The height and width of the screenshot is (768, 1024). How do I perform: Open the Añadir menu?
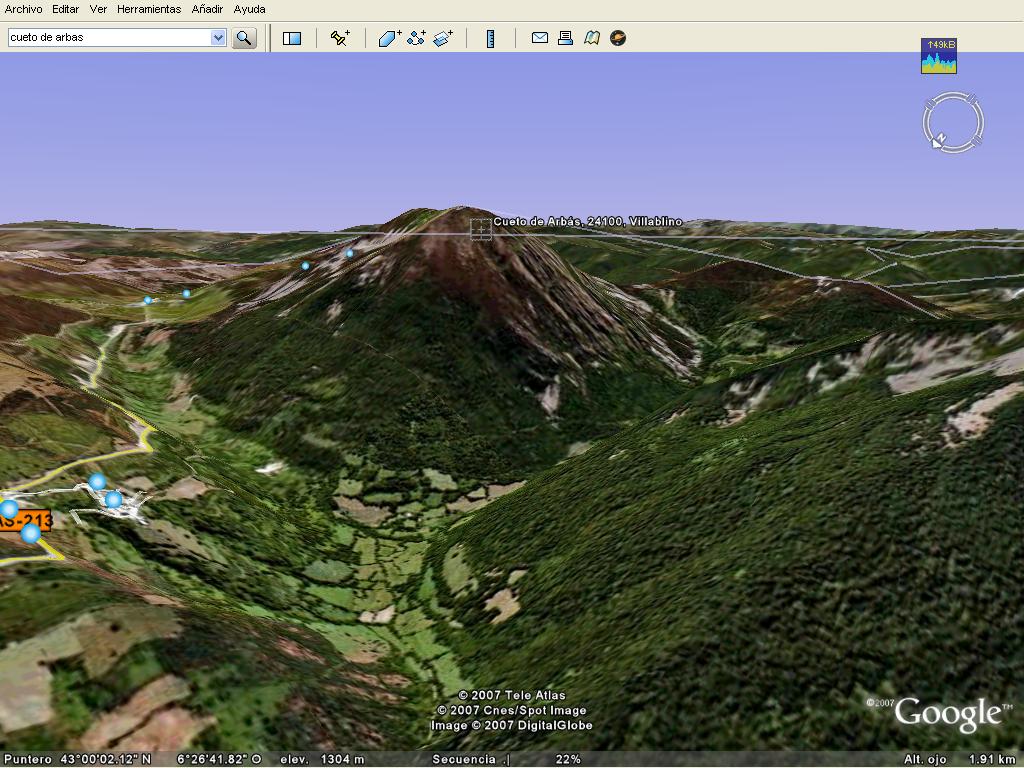pos(207,9)
